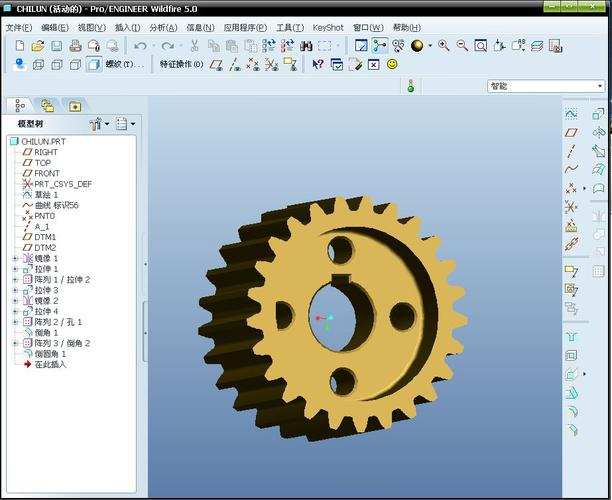This screenshot has width=612, height=500.
Task: Switch to the favorites tab
Action: (75, 106)
